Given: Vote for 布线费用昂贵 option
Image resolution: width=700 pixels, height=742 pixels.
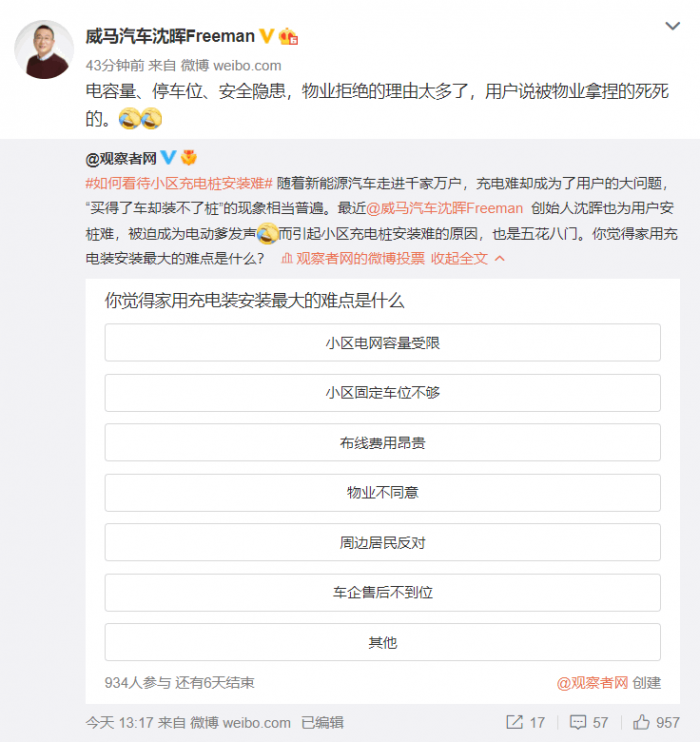Looking at the screenshot, I should pyautogui.click(x=382, y=442).
